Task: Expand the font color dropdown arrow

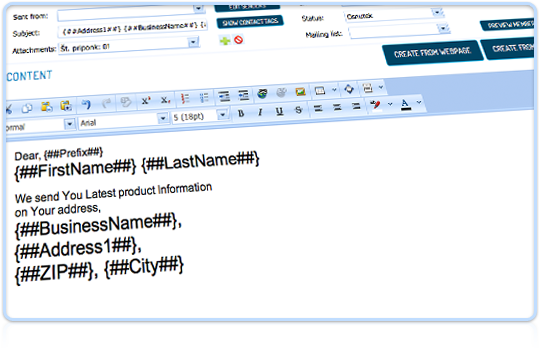Action: (419, 102)
